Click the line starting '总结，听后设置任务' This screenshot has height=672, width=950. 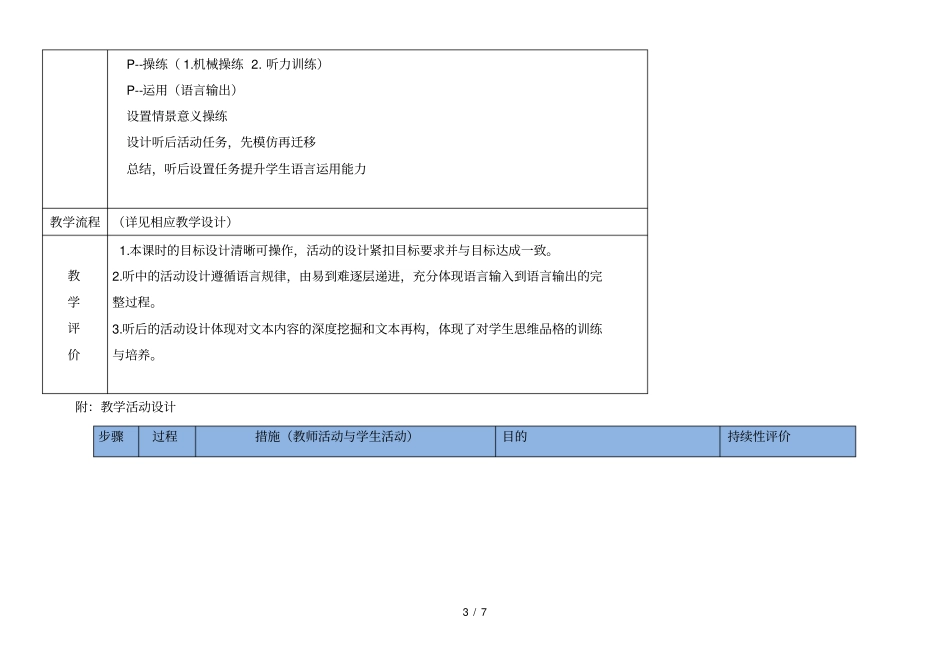point(246,169)
